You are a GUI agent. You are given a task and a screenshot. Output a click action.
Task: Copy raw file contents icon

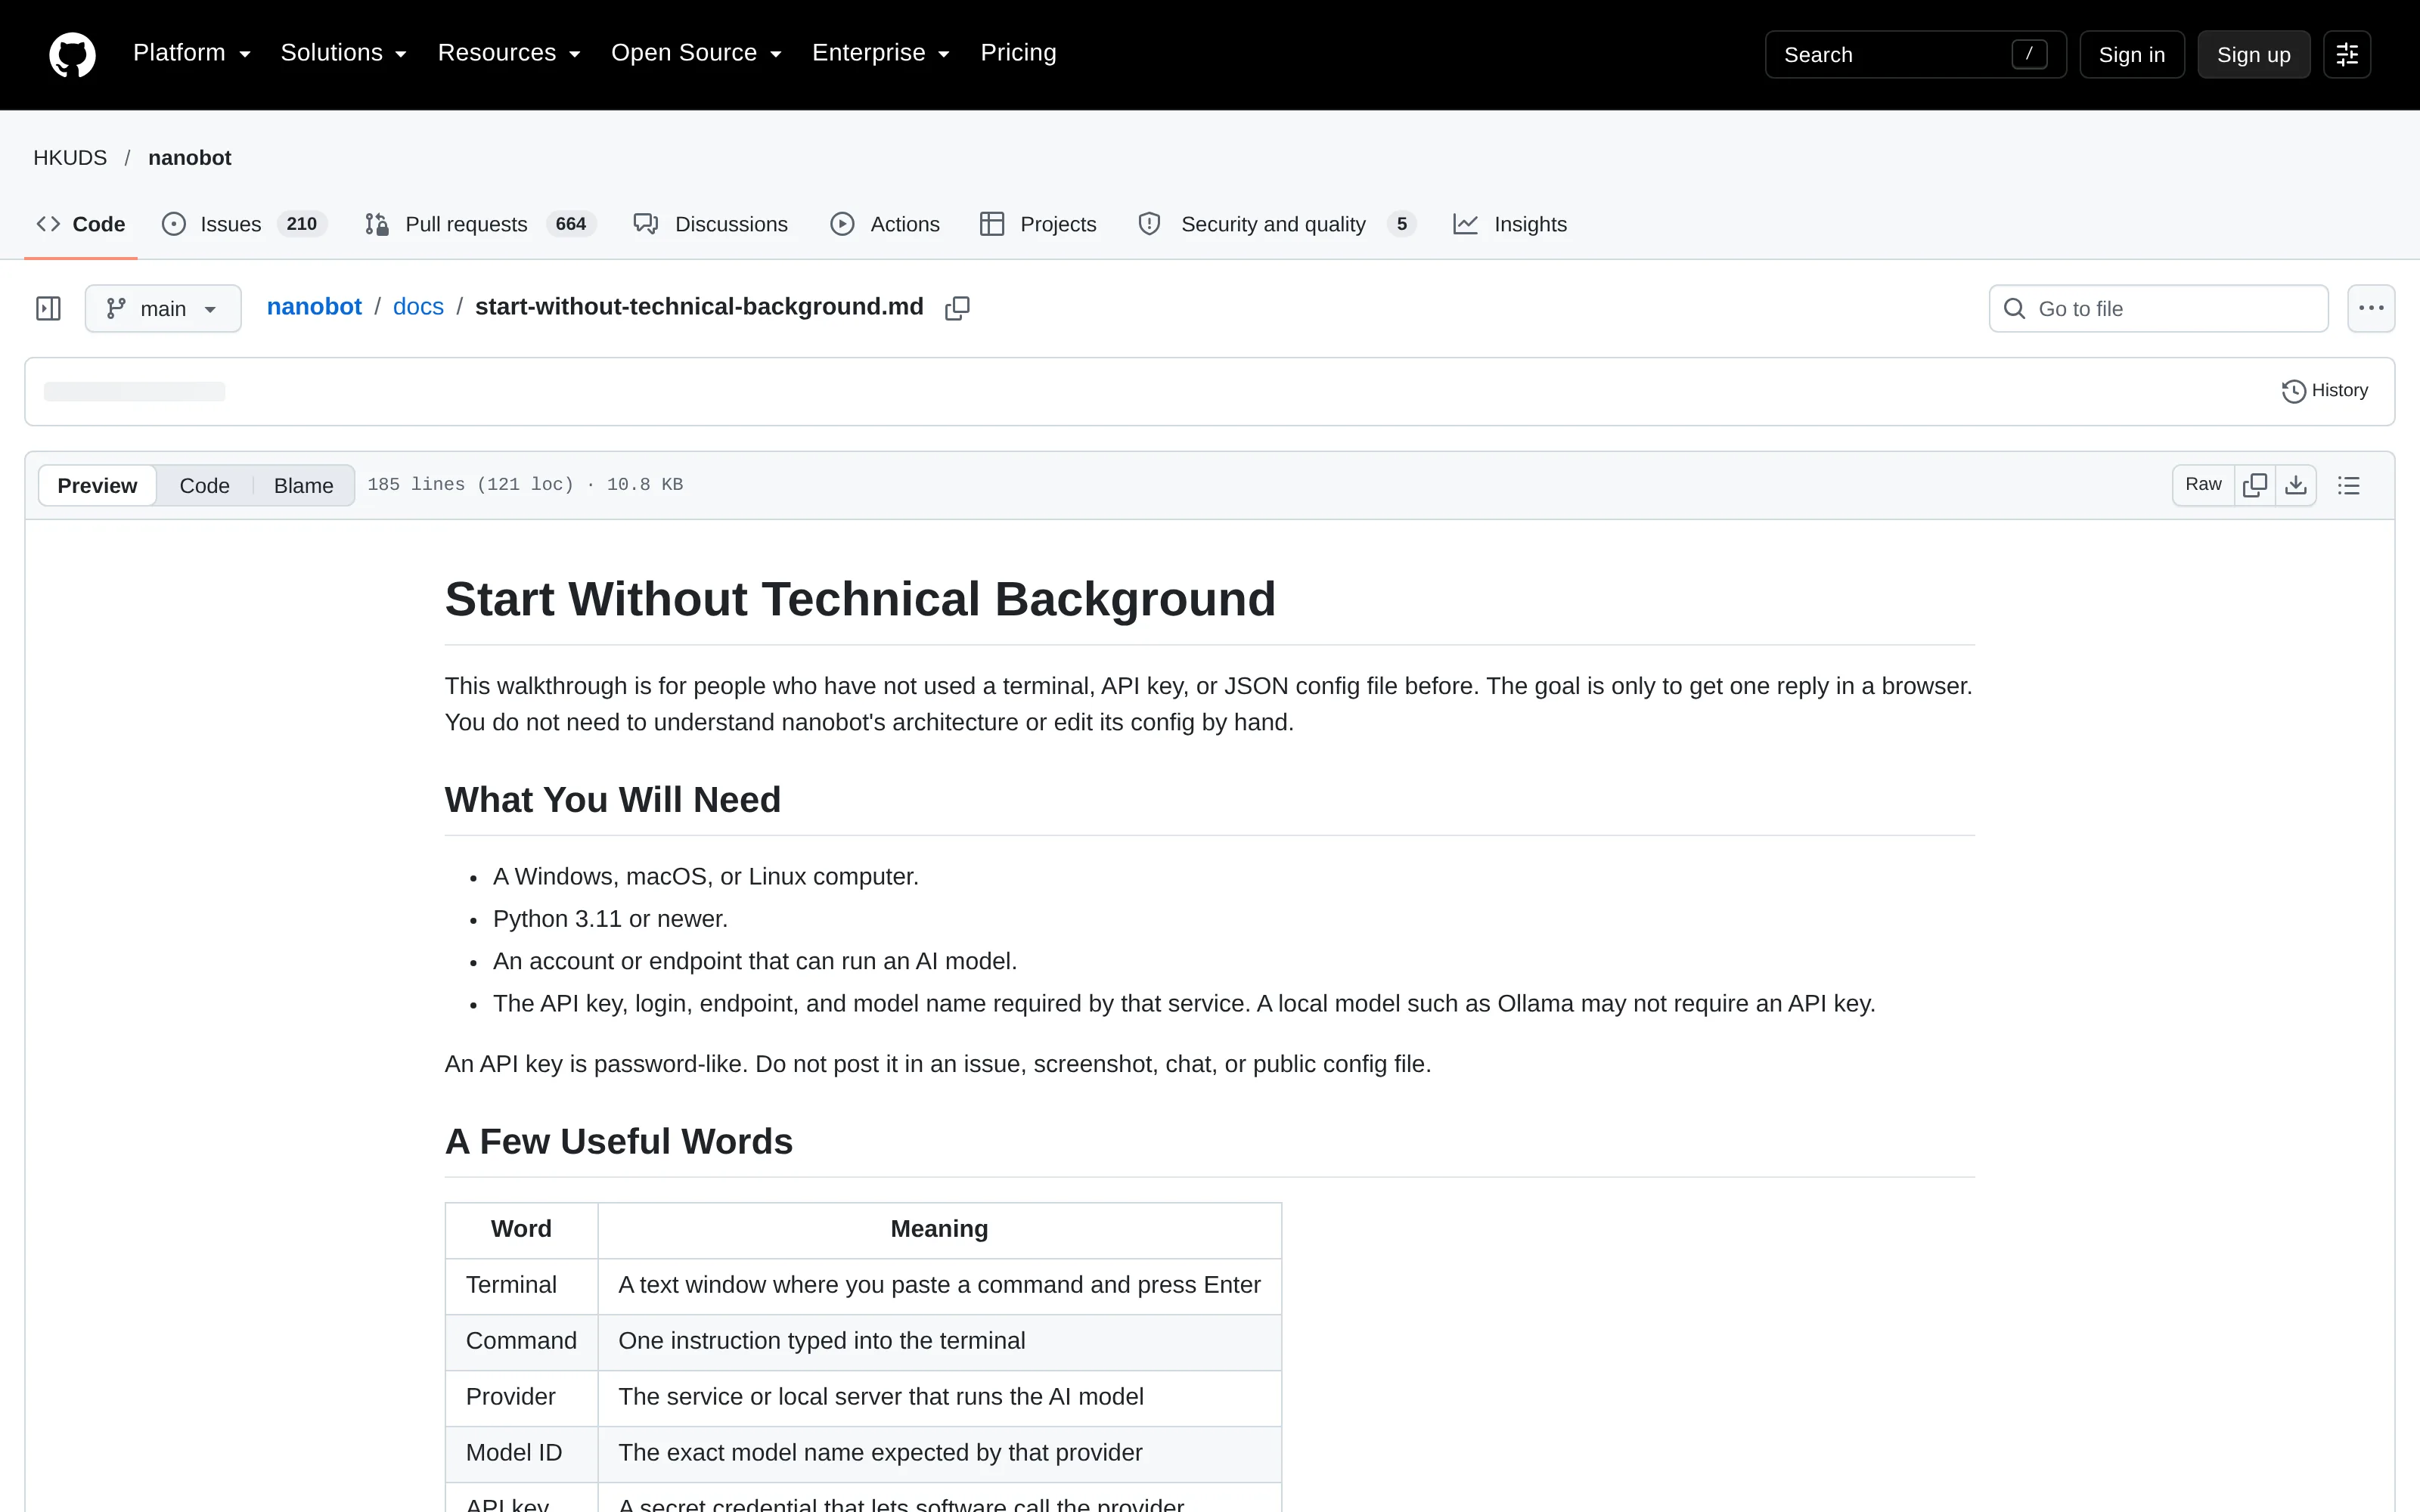2255,485
